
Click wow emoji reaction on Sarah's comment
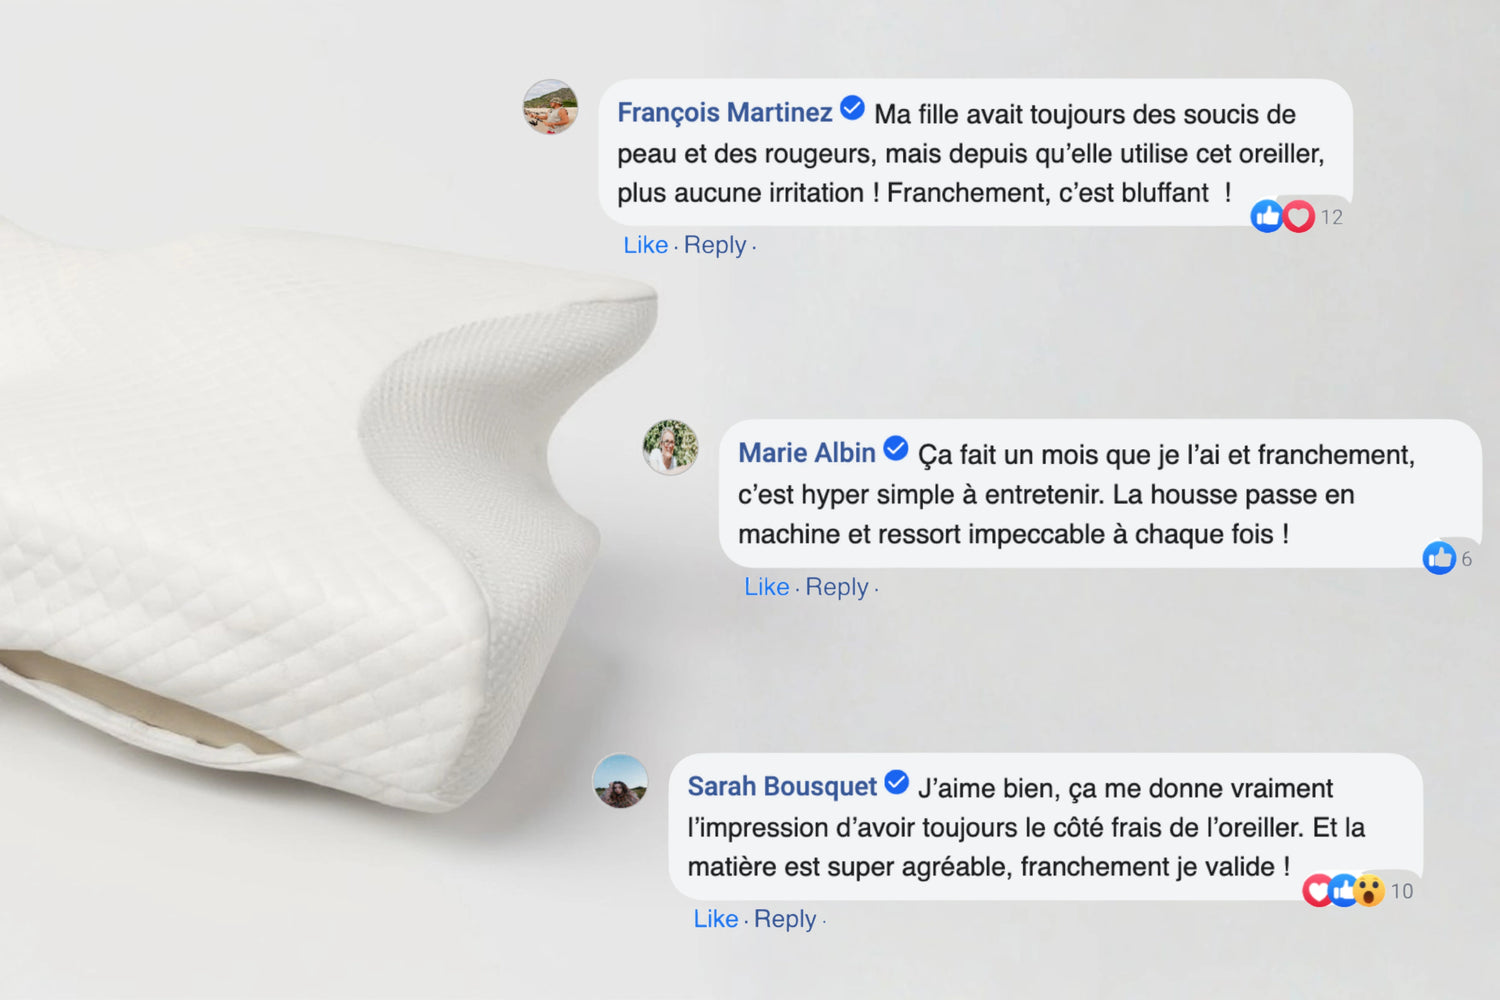tap(1370, 890)
